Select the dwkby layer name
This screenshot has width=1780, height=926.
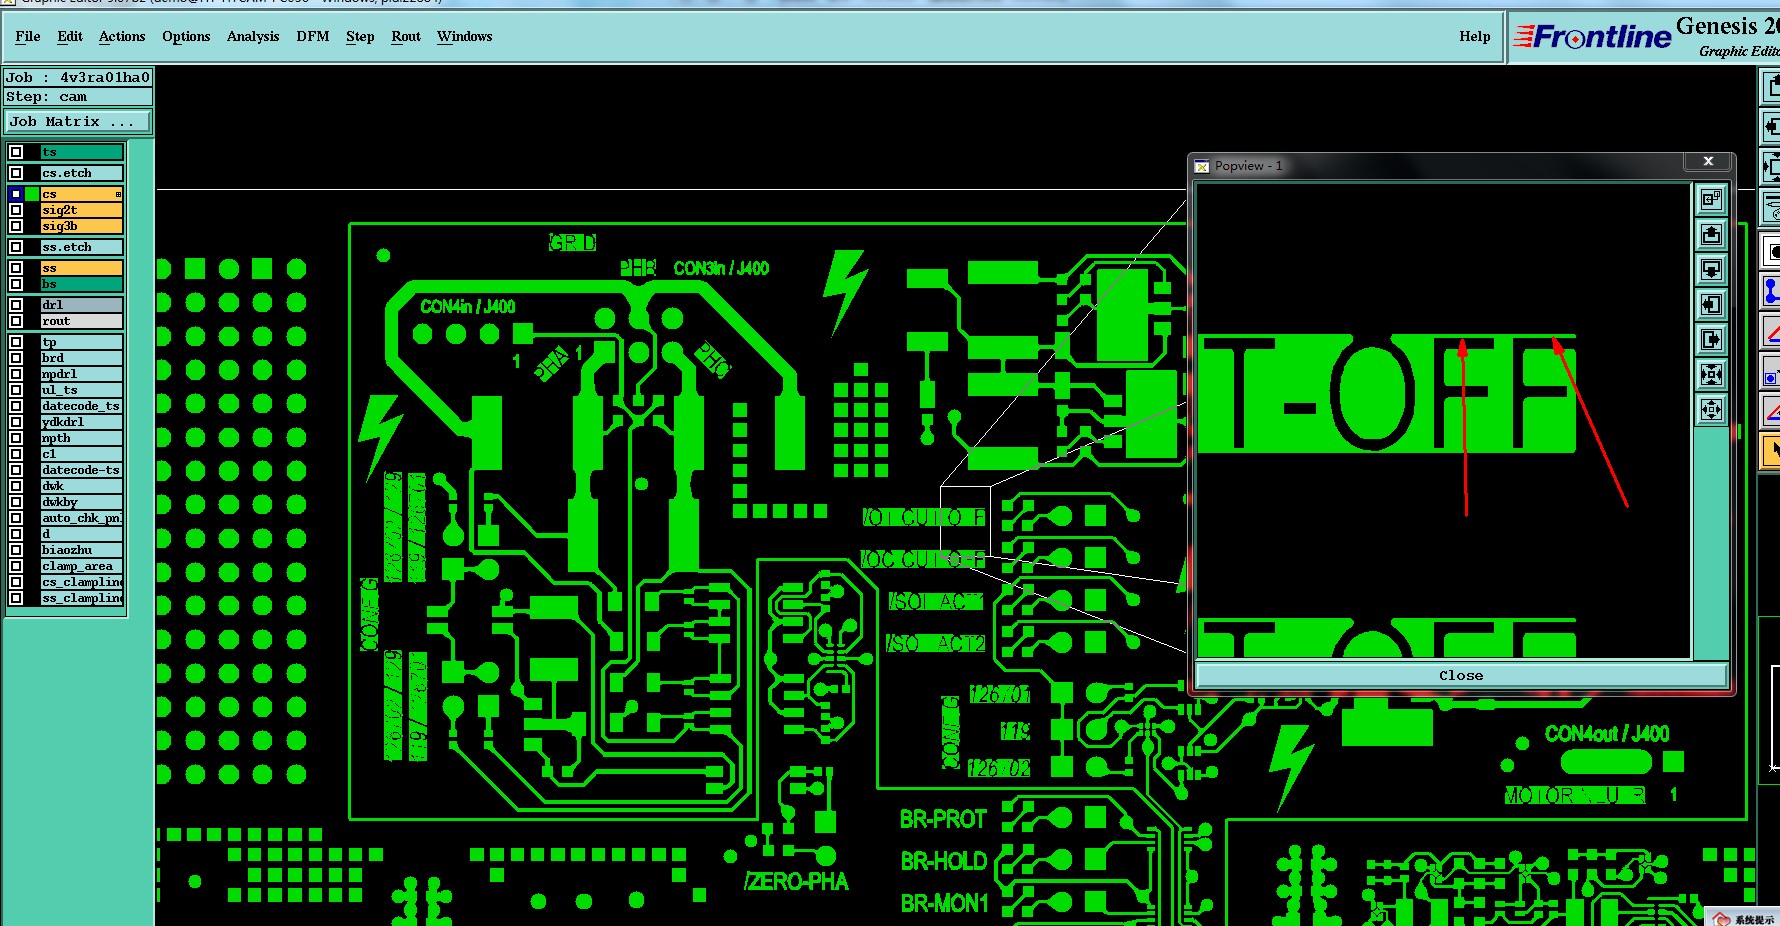(82, 502)
